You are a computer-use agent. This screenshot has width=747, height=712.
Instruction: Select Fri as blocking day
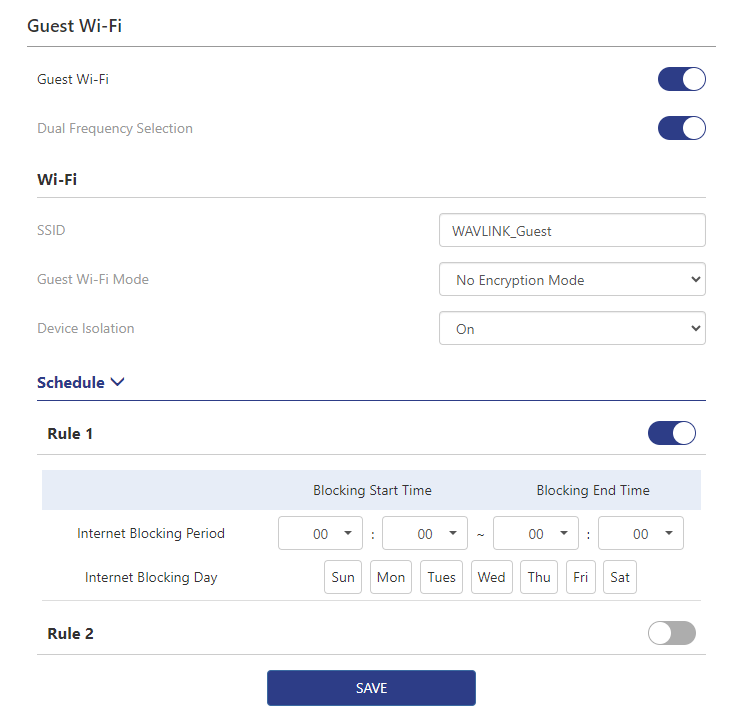click(581, 578)
